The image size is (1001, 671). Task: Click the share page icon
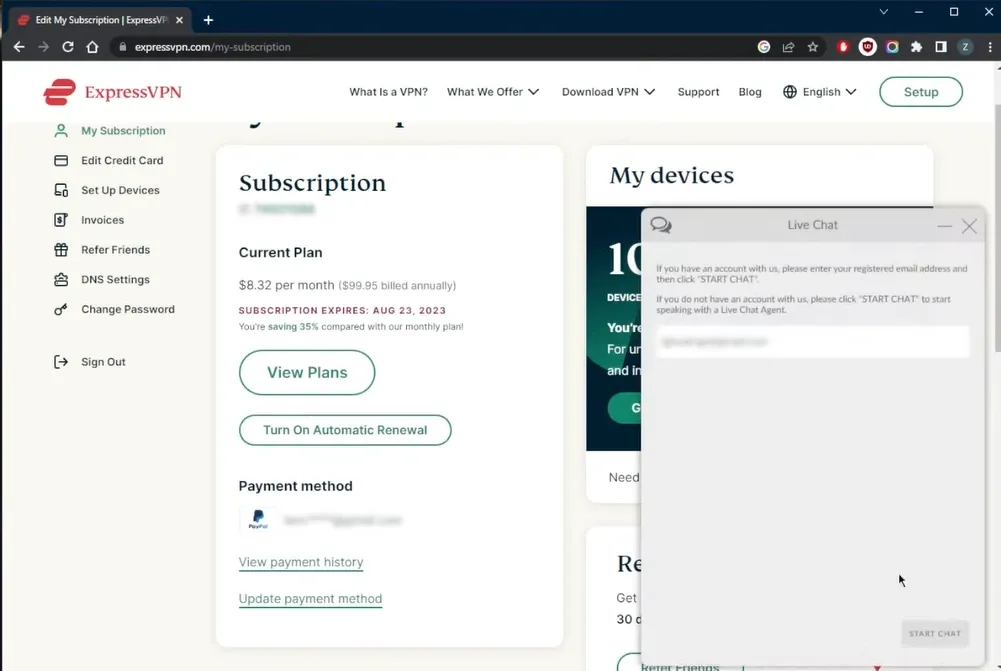tap(788, 47)
